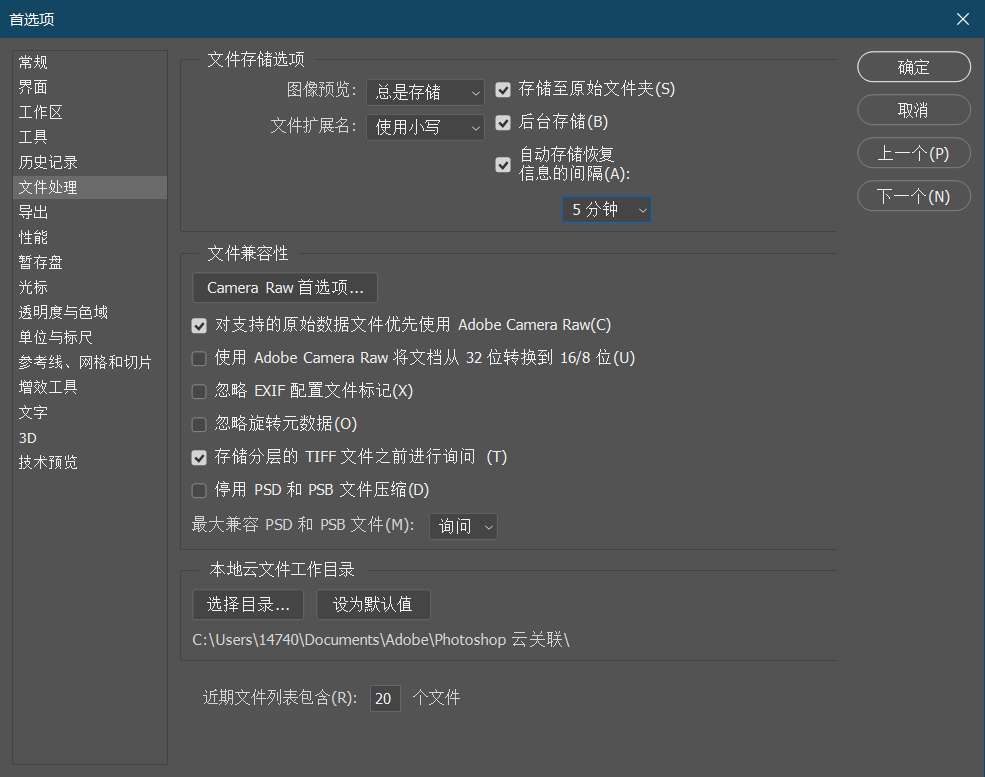This screenshot has width=985, height=777.
Task: Go to 导出 preferences category
Action: (x=90, y=212)
